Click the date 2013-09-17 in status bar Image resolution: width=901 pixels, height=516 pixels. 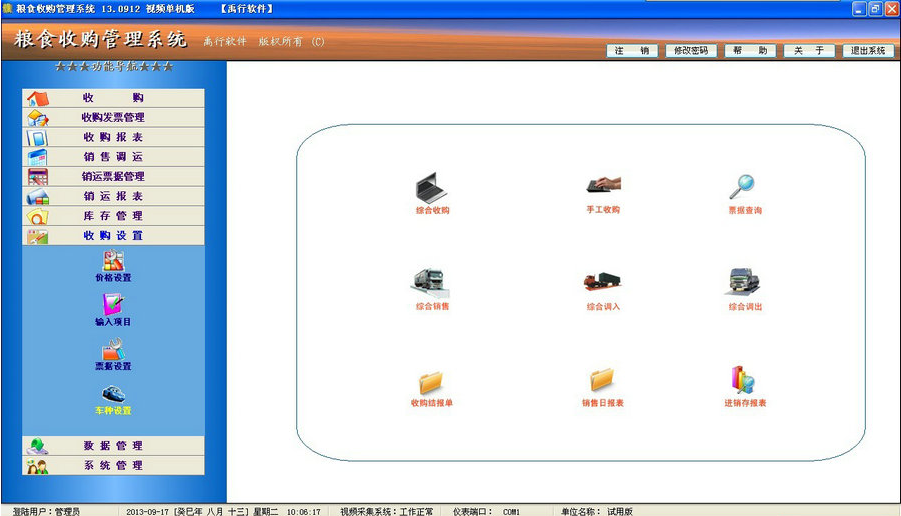point(147,511)
